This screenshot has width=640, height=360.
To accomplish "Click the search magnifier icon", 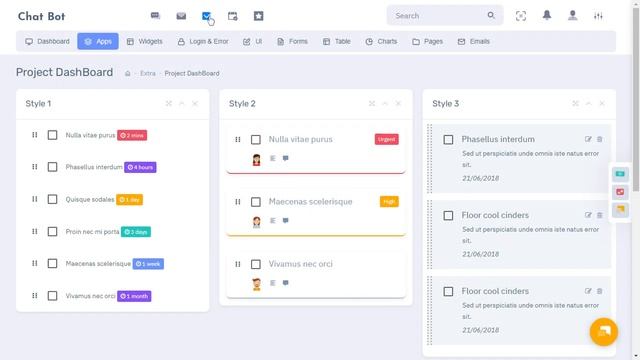I will (x=491, y=16).
